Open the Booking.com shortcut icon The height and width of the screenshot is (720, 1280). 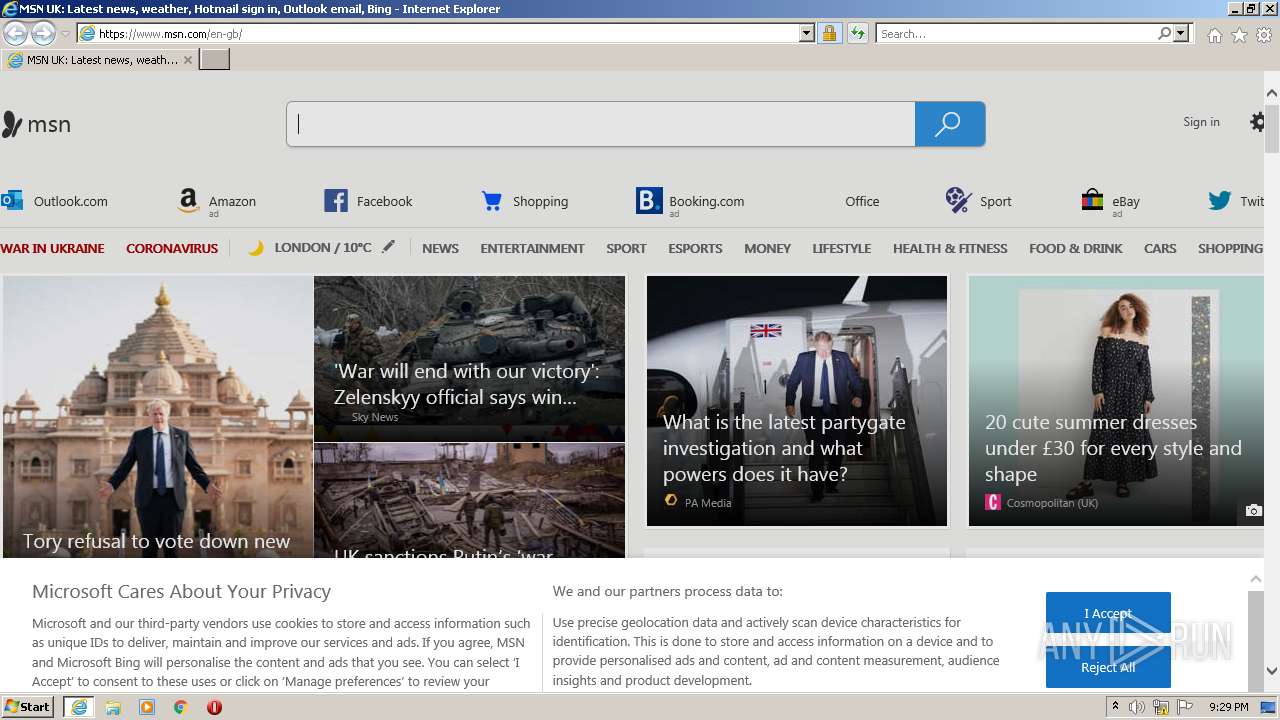point(649,201)
